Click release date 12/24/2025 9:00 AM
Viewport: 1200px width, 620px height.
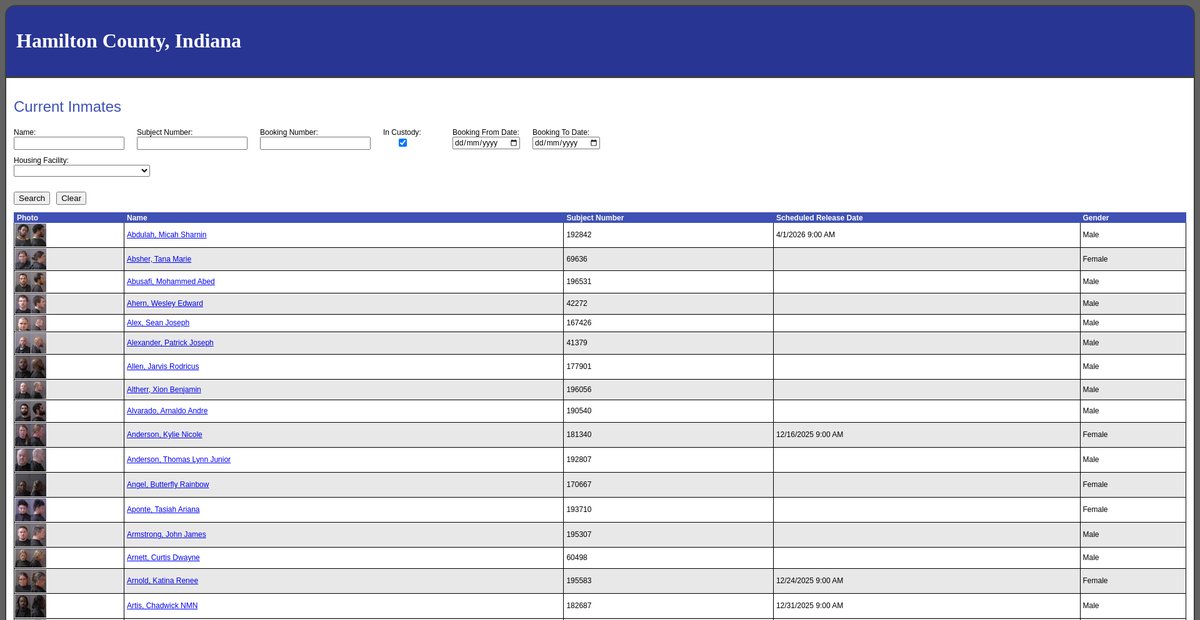tap(810, 581)
